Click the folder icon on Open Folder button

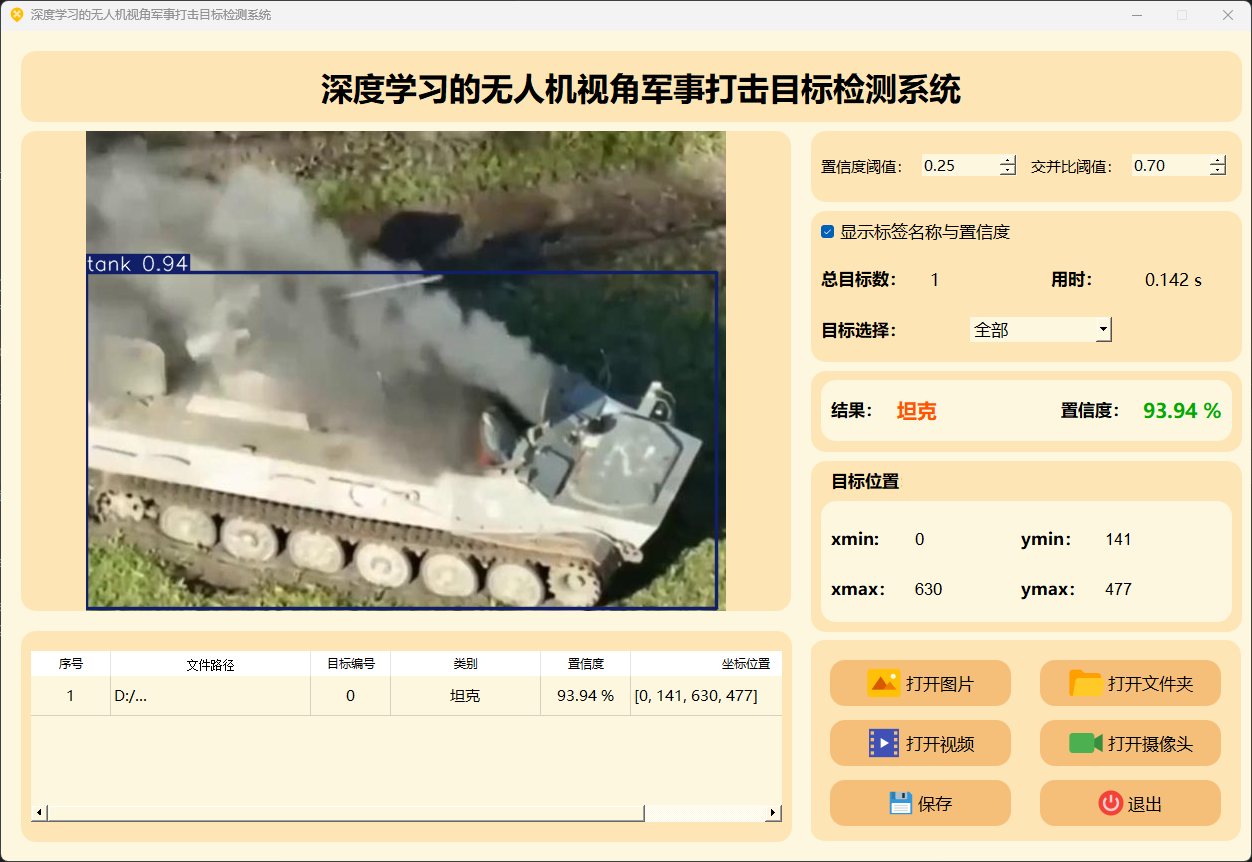point(1086,683)
